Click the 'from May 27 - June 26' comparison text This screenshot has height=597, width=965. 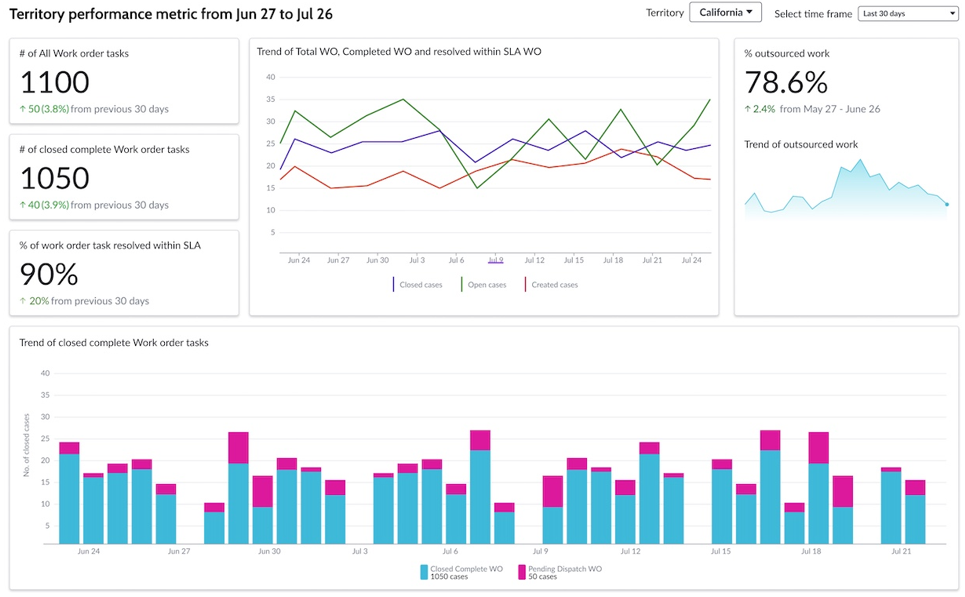coord(830,109)
